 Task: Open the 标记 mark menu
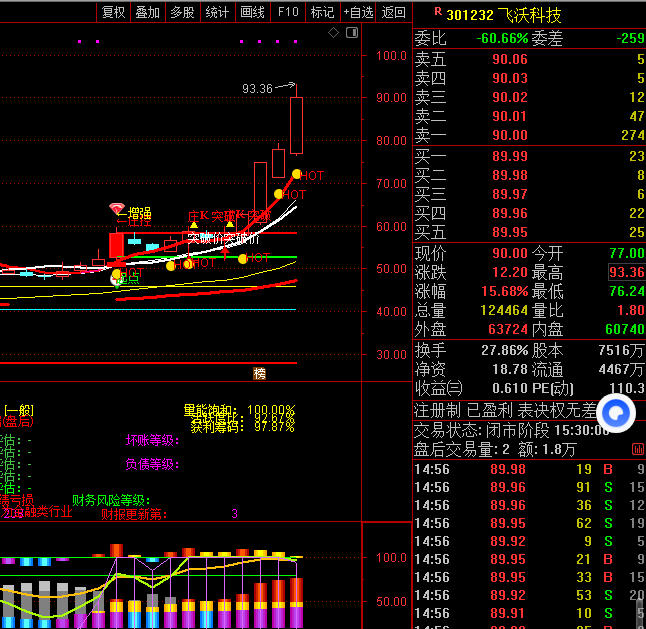[322, 12]
